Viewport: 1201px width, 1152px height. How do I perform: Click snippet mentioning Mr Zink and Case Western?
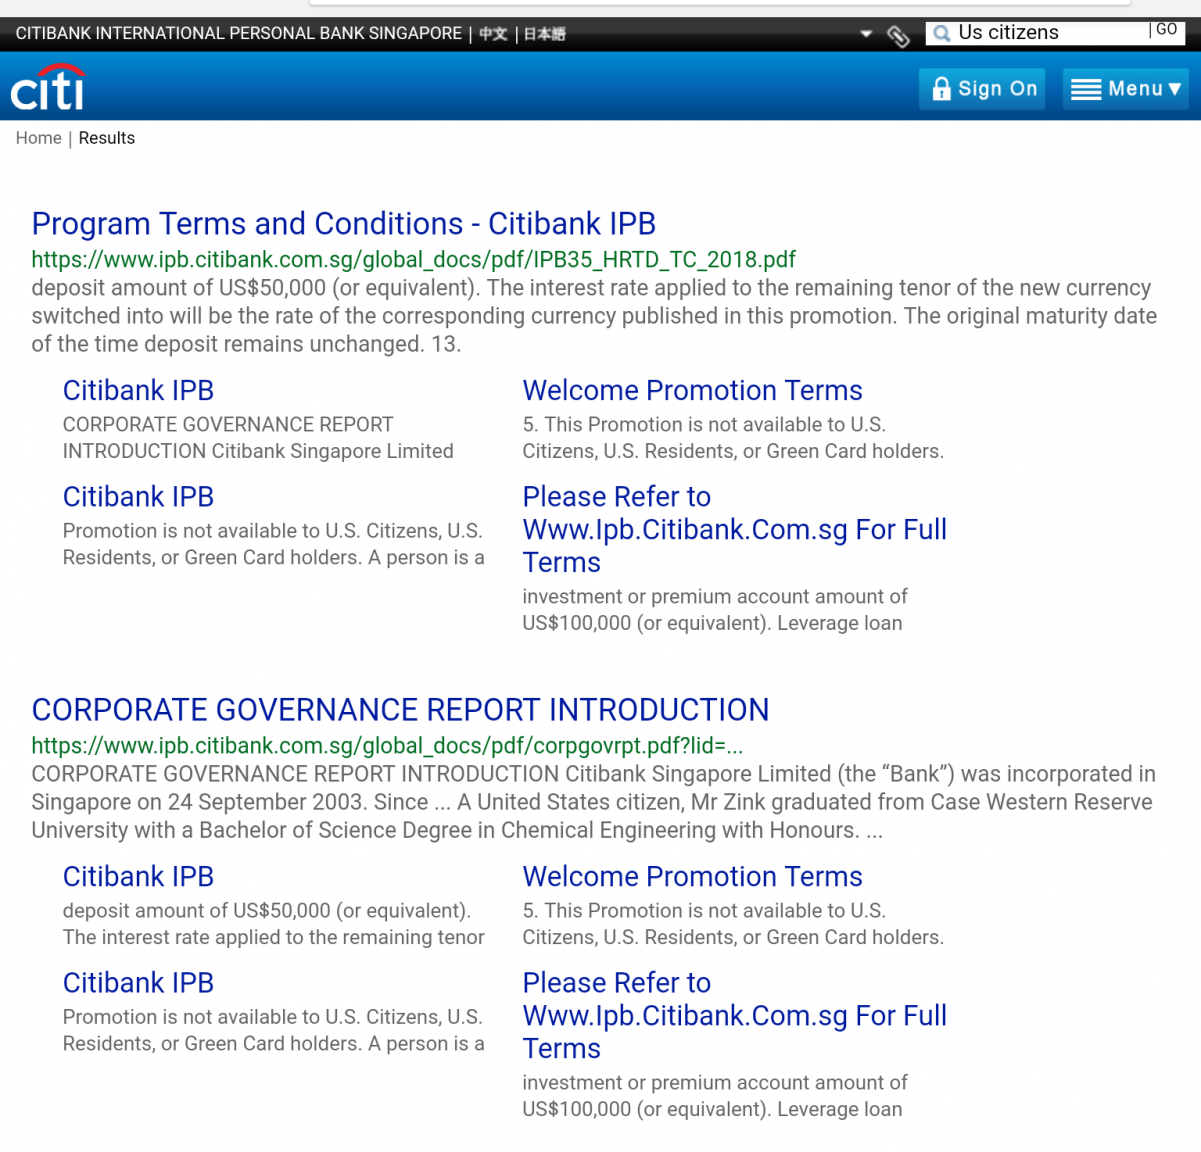pos(593,802)
